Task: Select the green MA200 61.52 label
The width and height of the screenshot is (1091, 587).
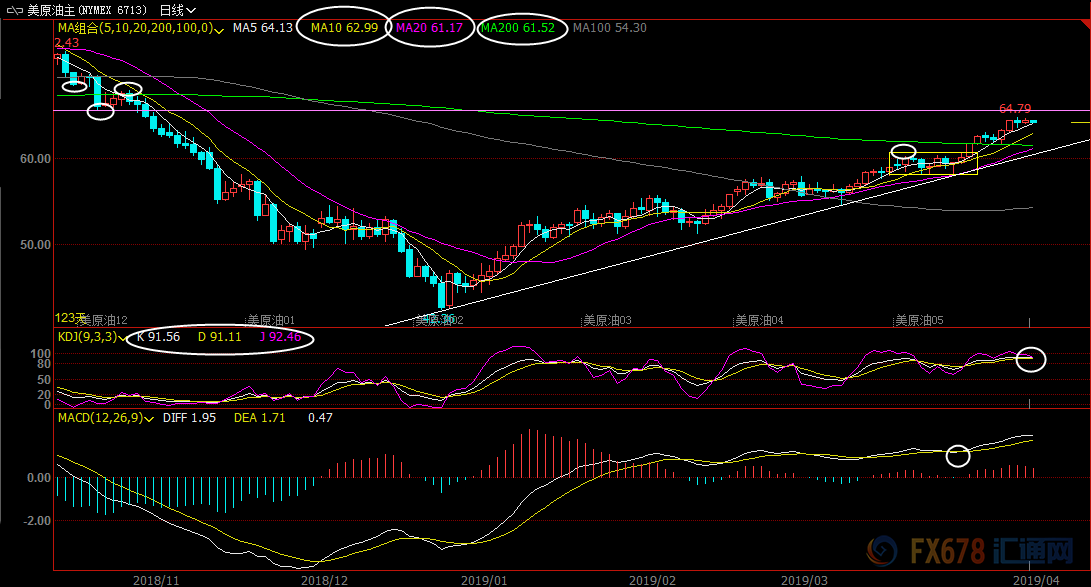Action: click(517, 28)
